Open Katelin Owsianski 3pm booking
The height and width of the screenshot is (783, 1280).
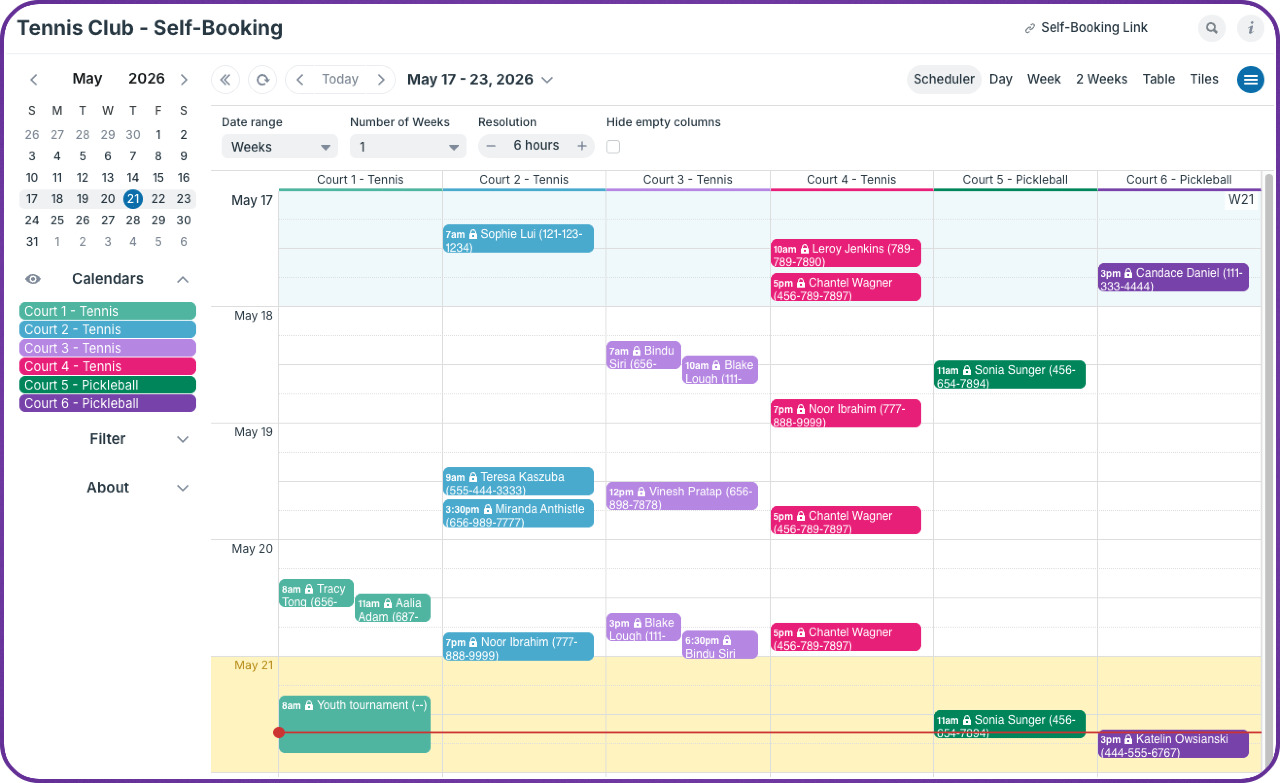pyautogui.click(x=1173, y=744)
